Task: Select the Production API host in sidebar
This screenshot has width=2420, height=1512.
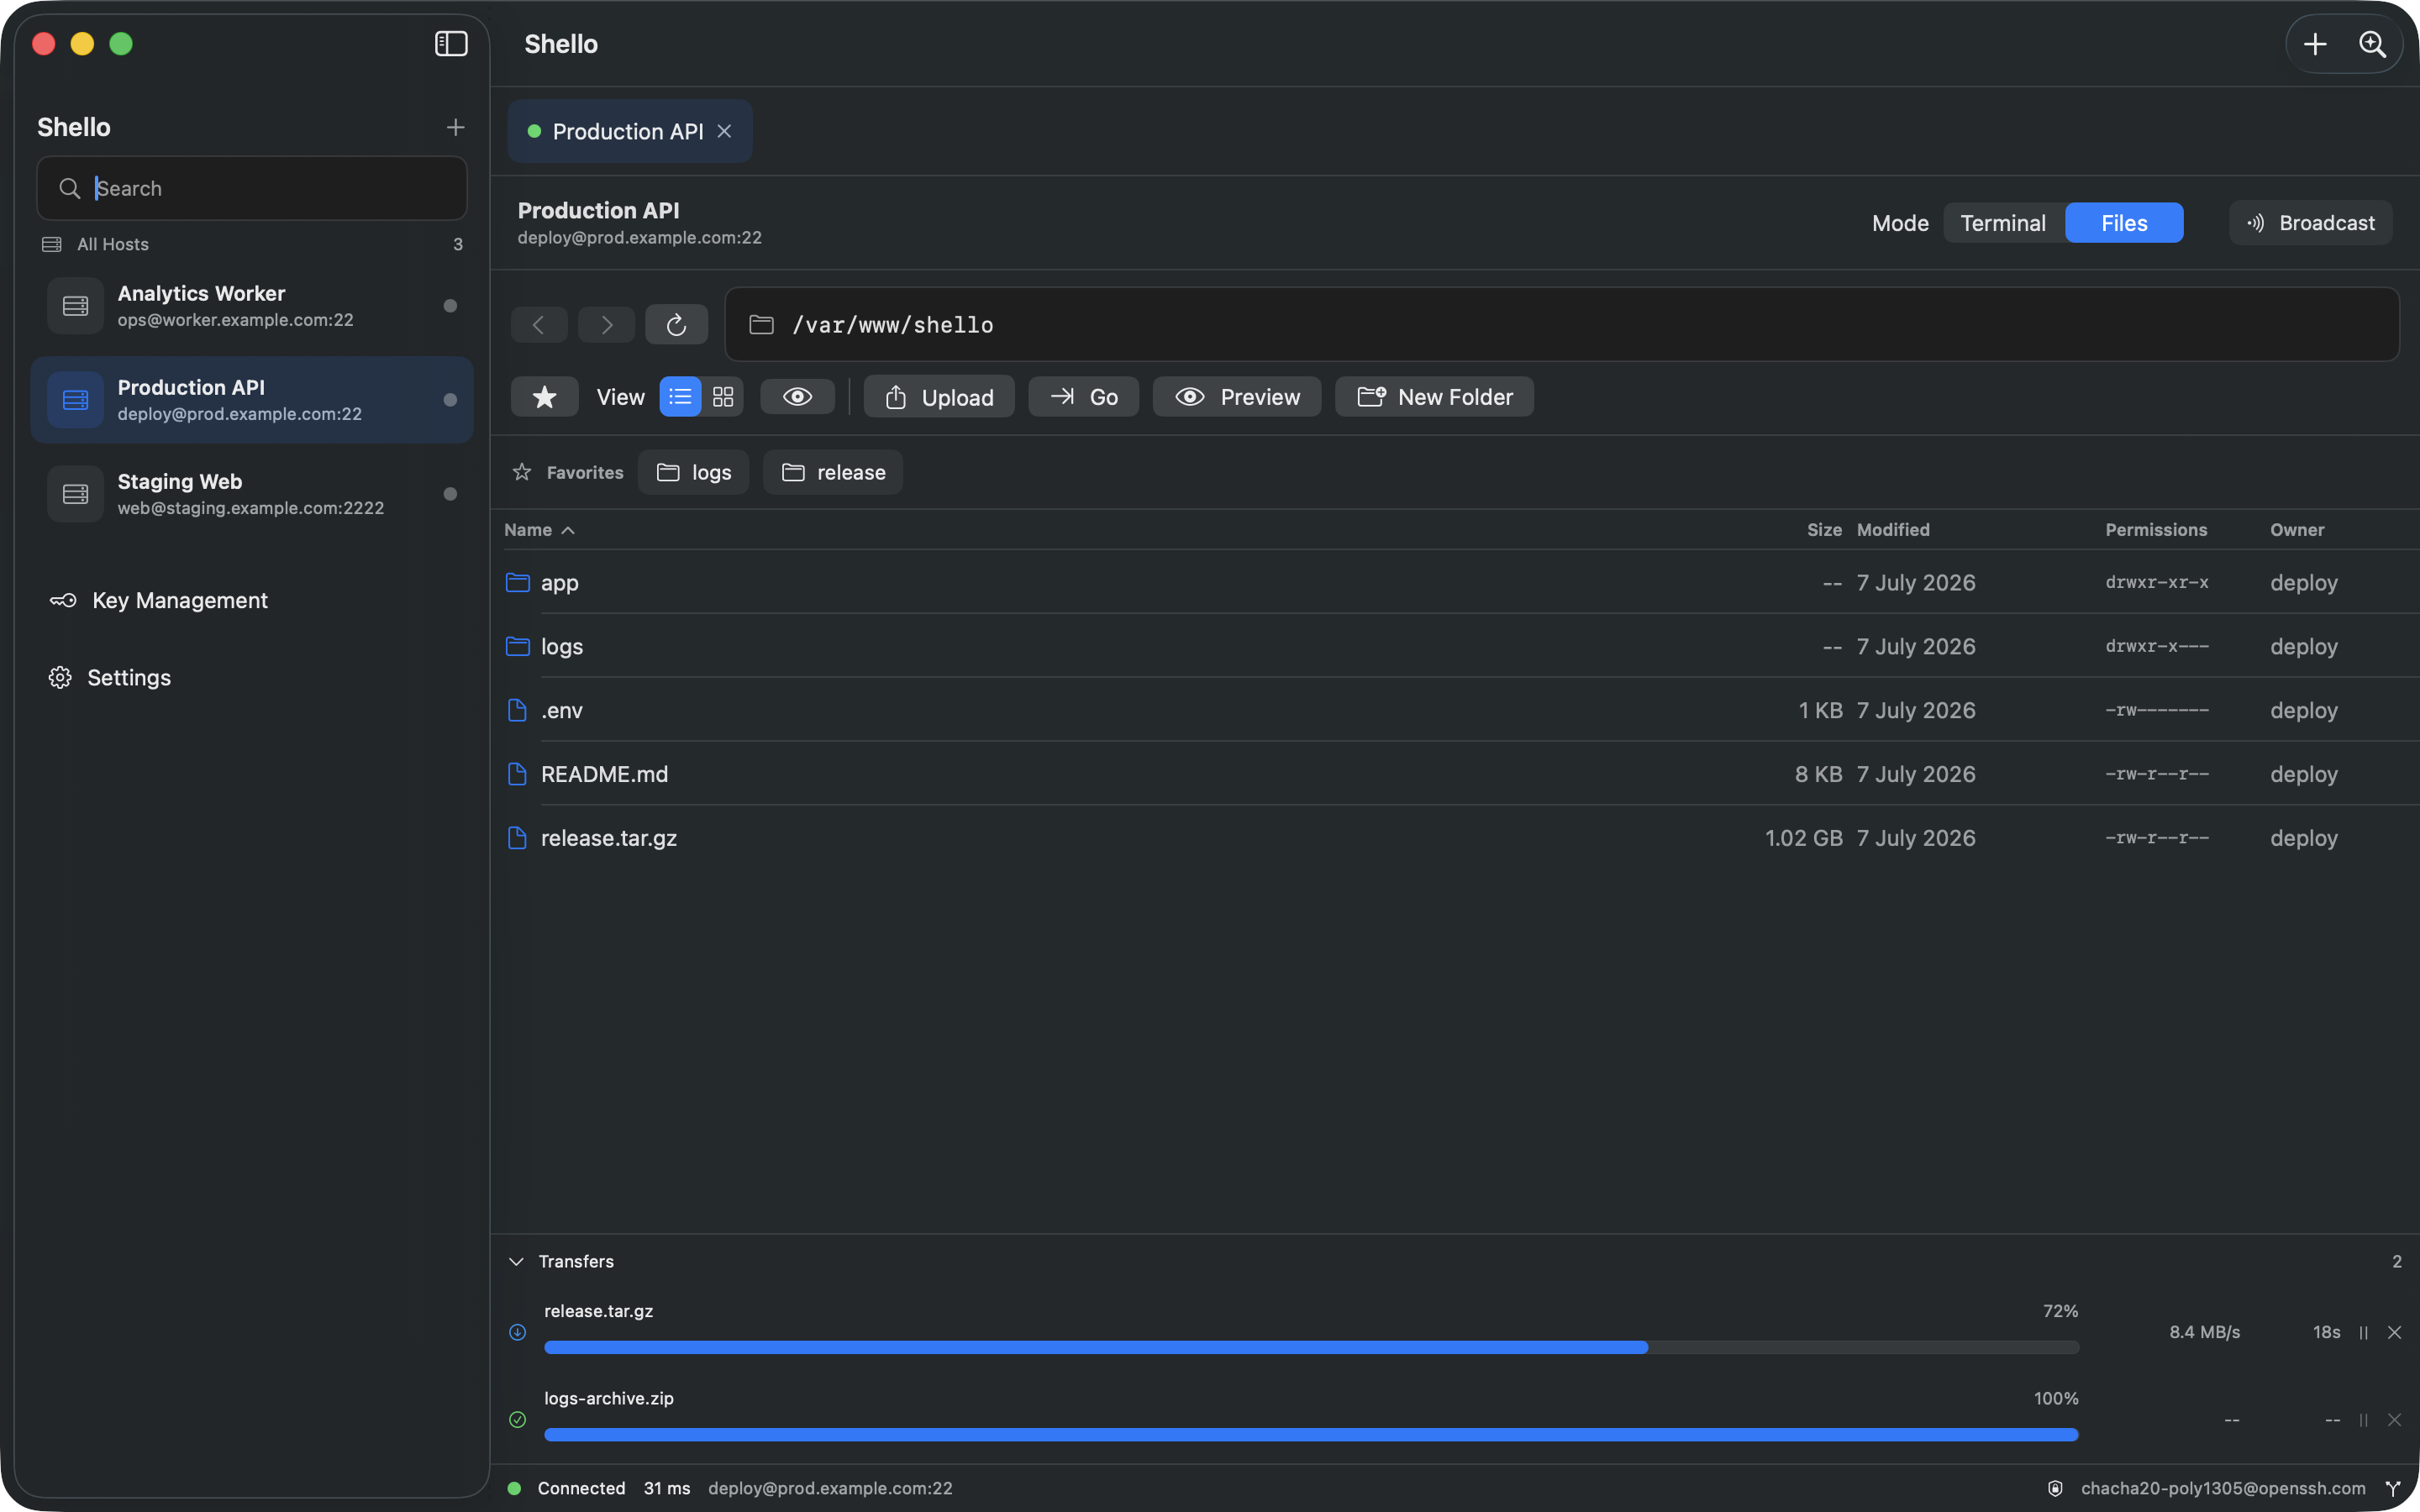Action: pos(252,400)
